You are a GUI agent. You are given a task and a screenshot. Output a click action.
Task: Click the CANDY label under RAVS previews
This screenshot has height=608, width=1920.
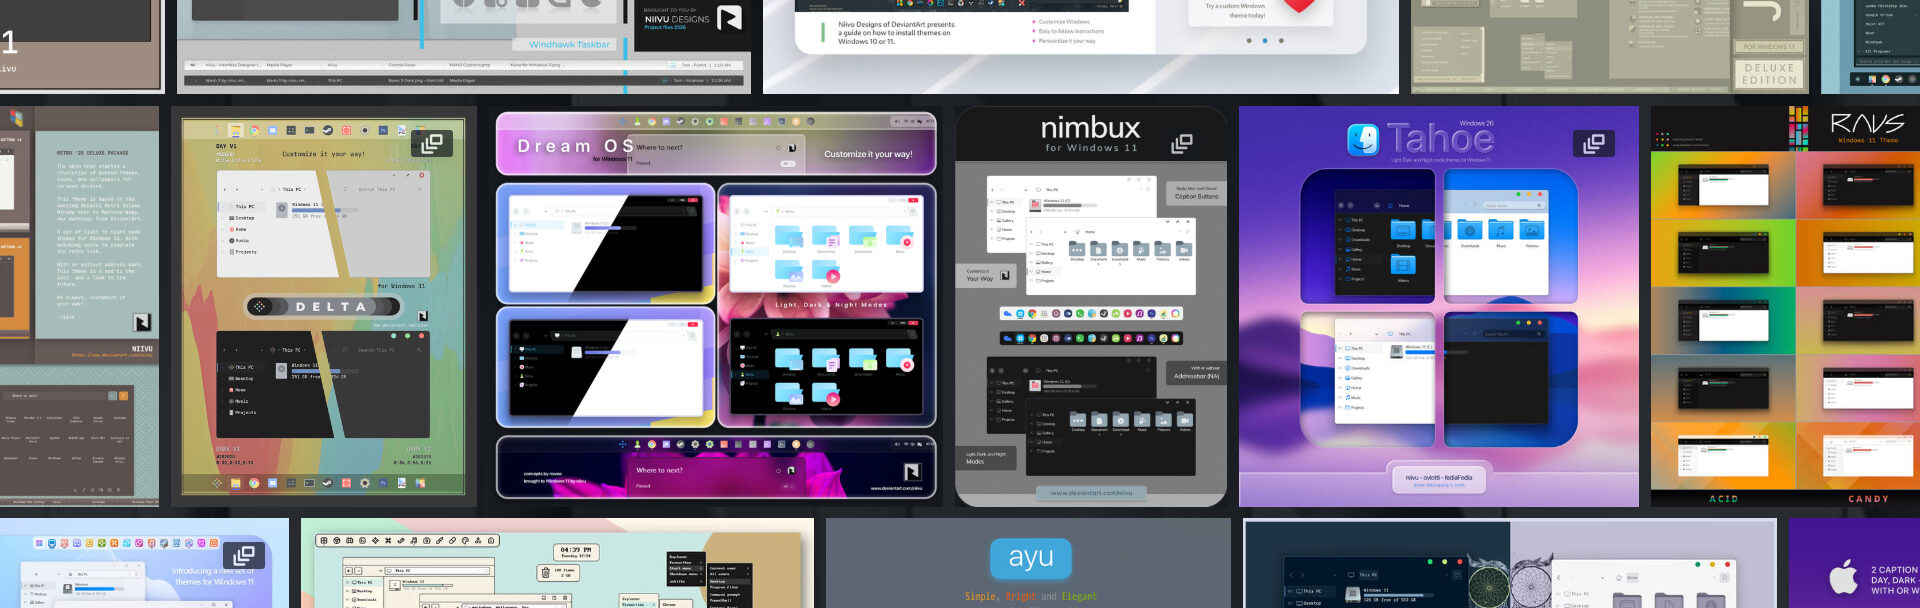point(1868,498)
